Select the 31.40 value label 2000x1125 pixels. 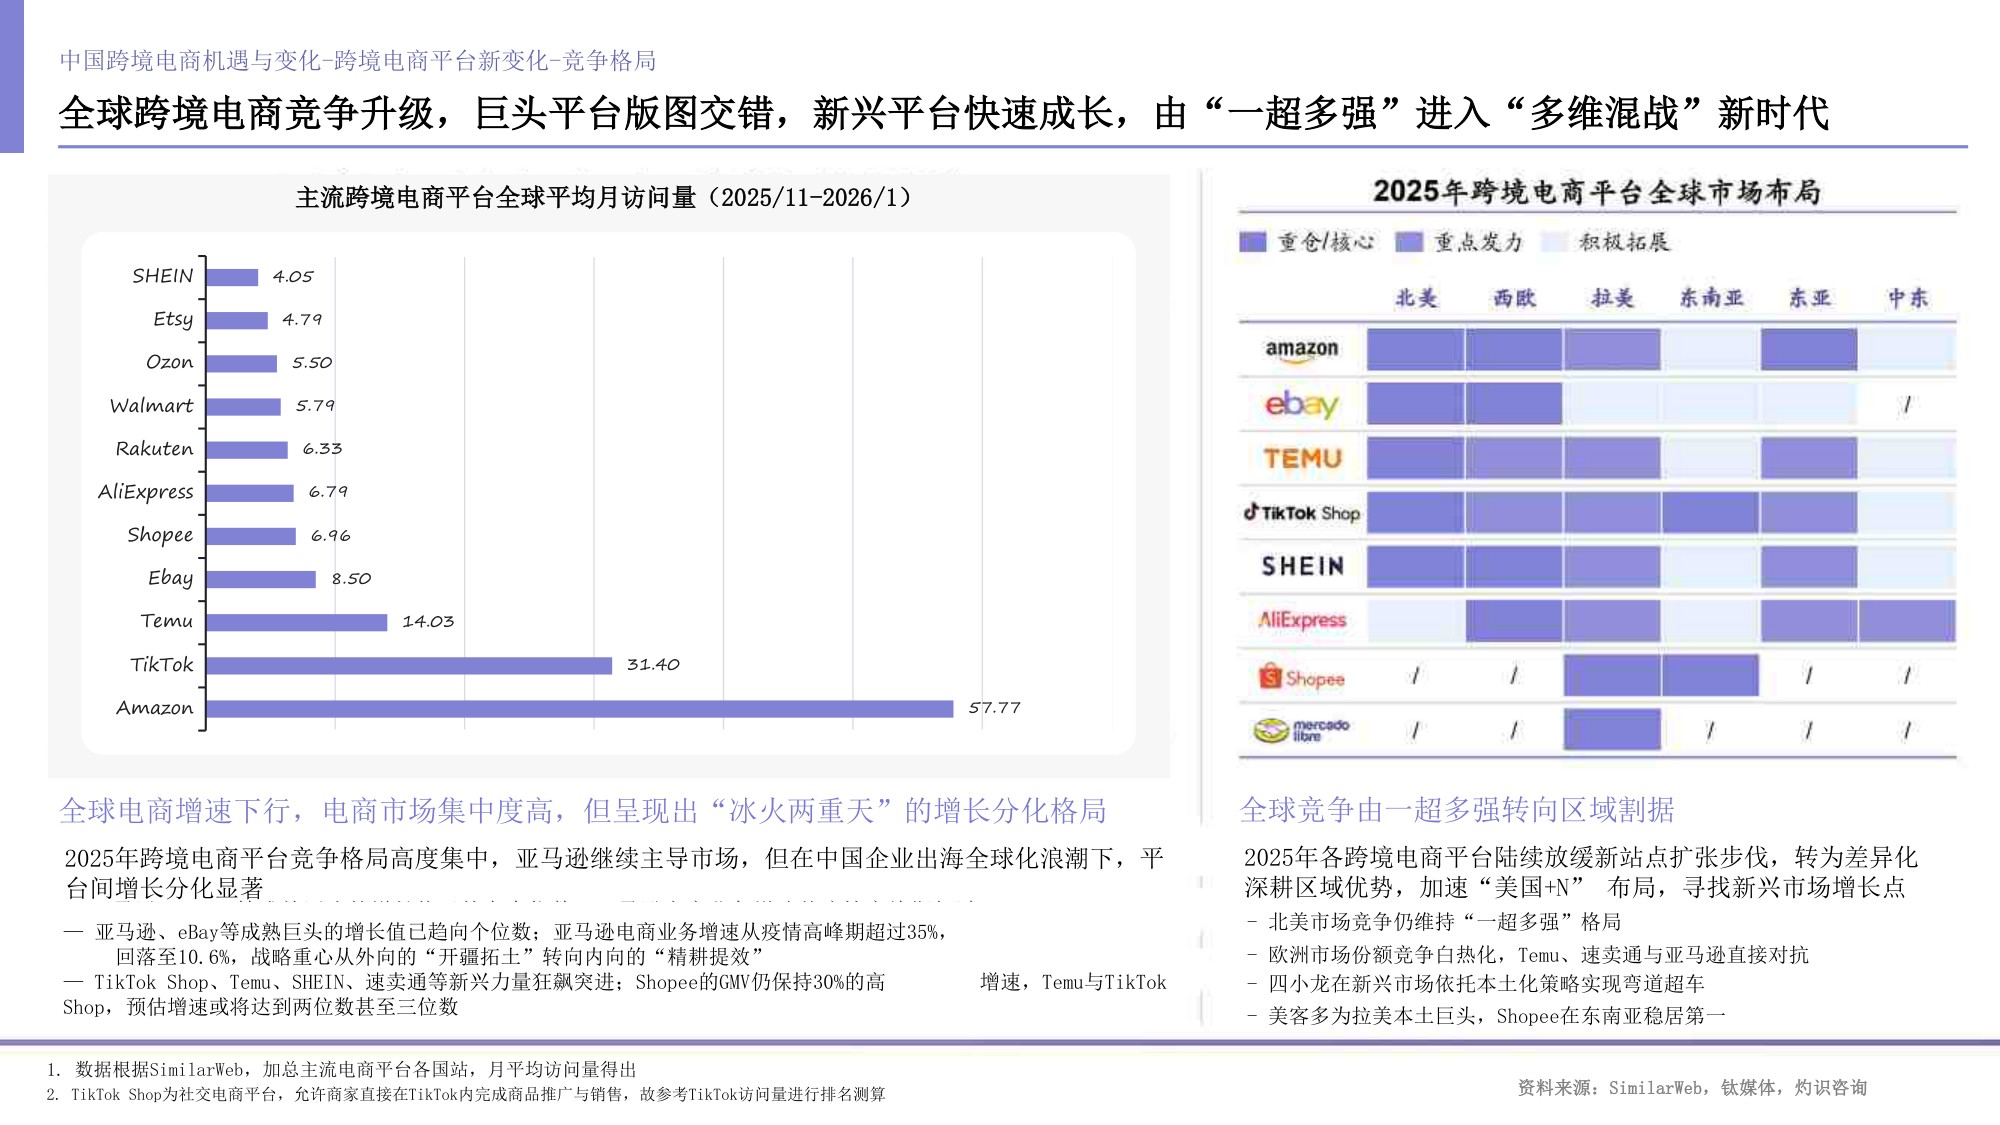coord(653,665)
